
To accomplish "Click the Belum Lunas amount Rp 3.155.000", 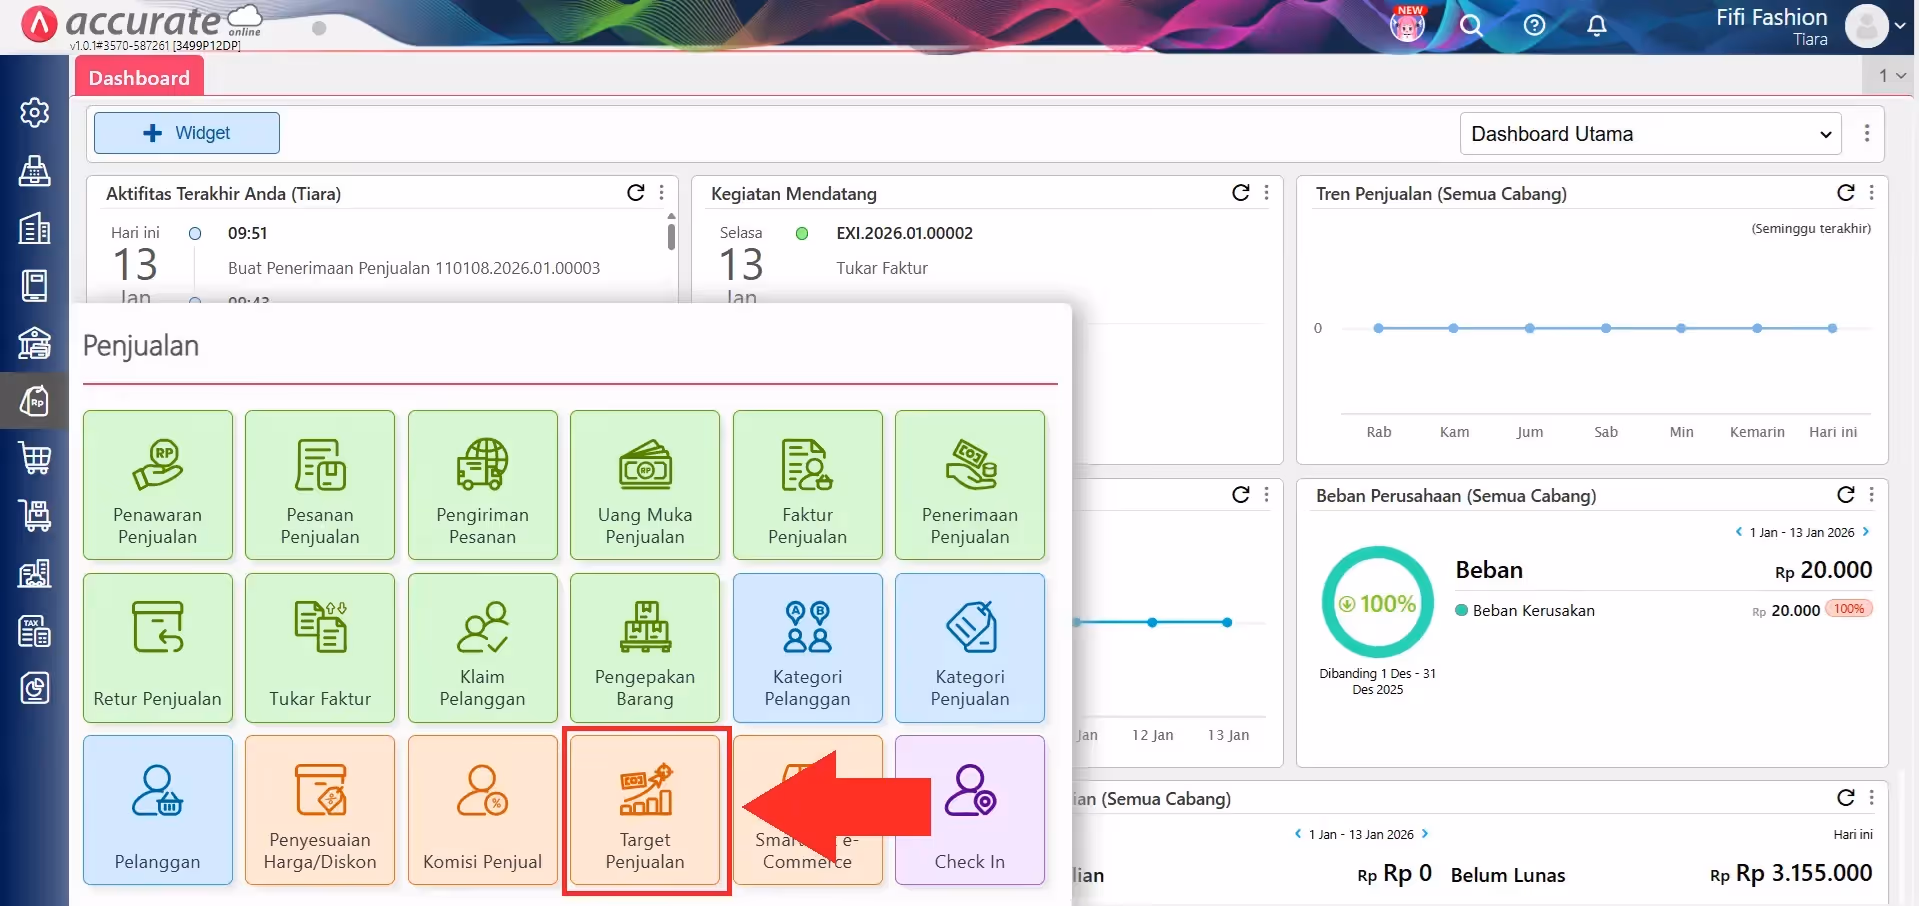I will pos(1791,873).
